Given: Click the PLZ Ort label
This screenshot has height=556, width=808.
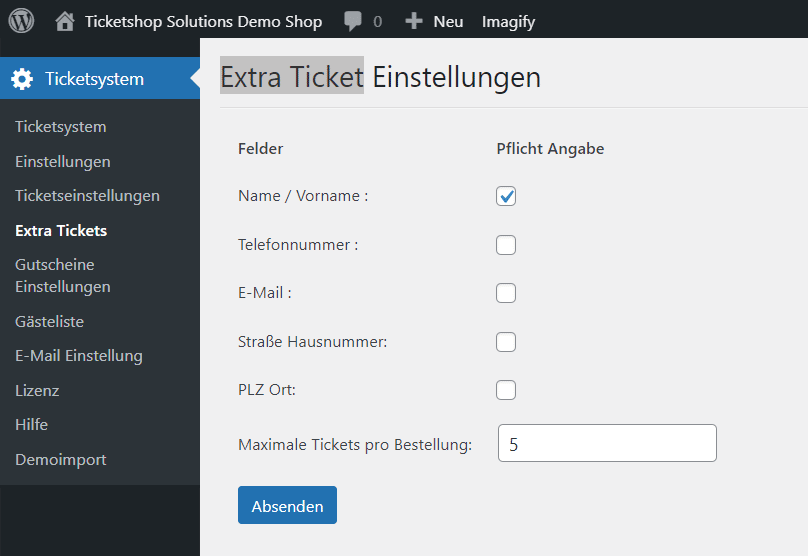Looking at the screenshot, I should pos(267,390).
